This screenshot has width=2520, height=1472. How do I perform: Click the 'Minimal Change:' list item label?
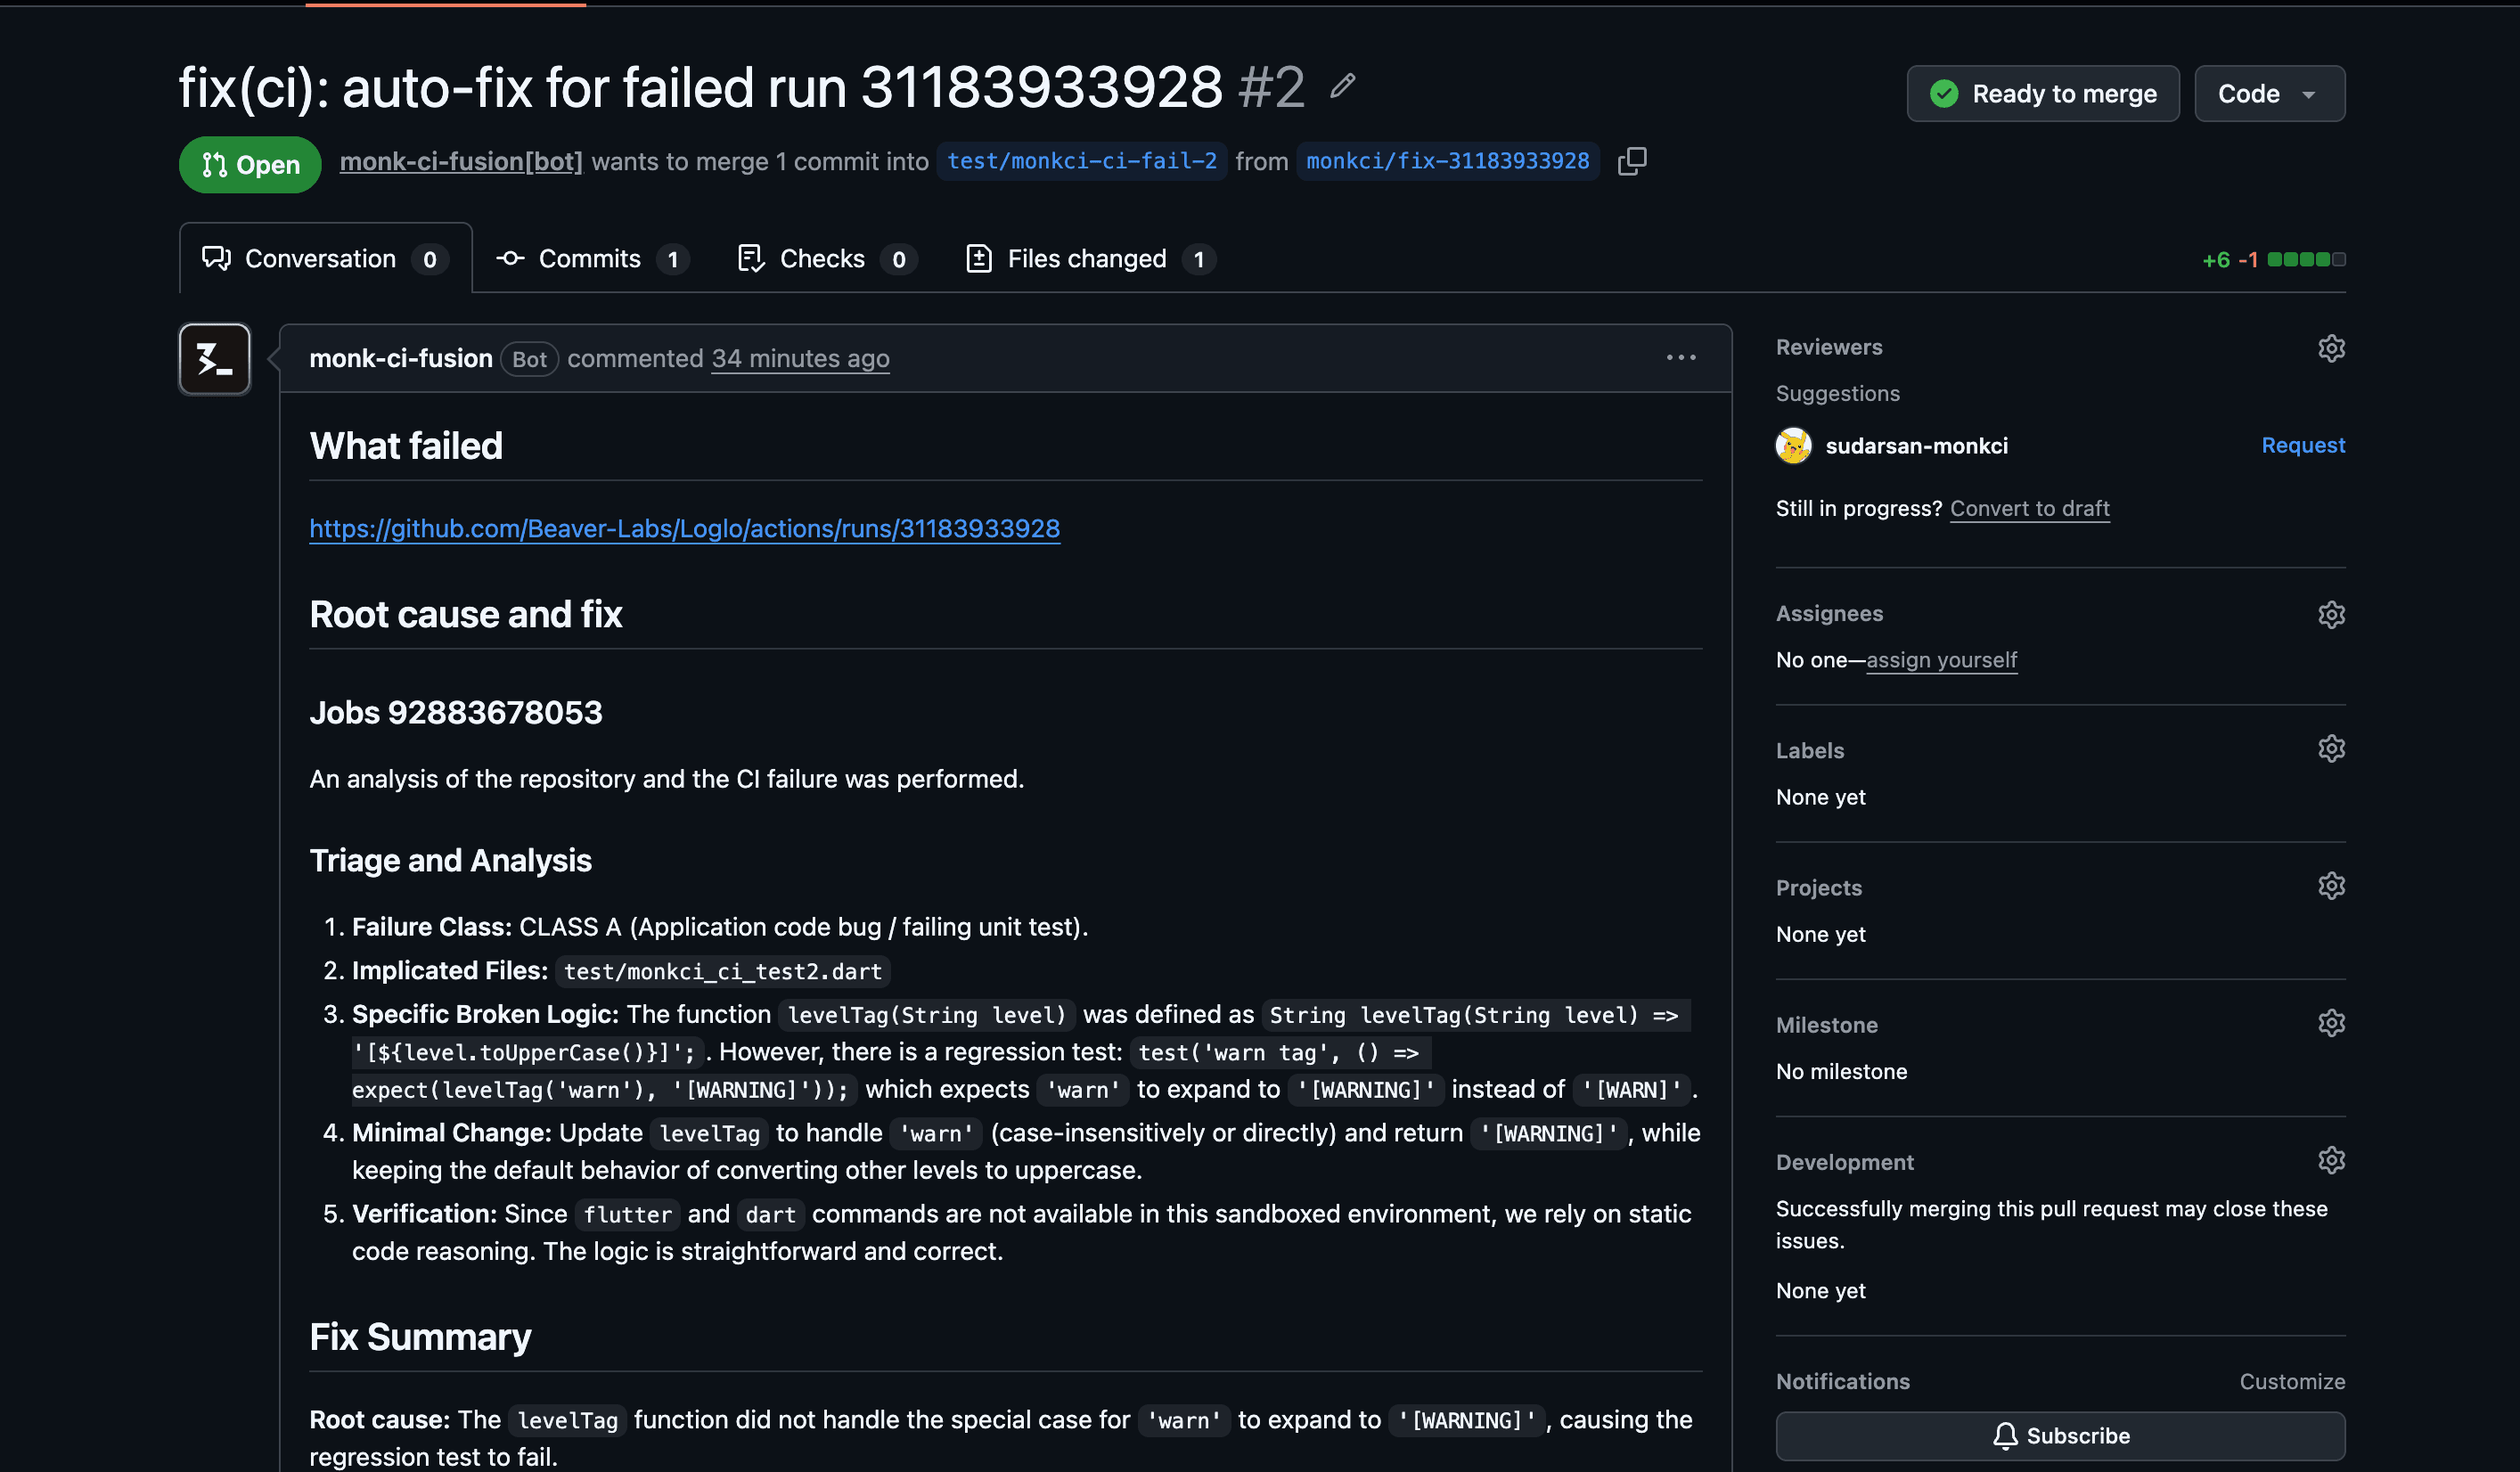[452, 1133]
